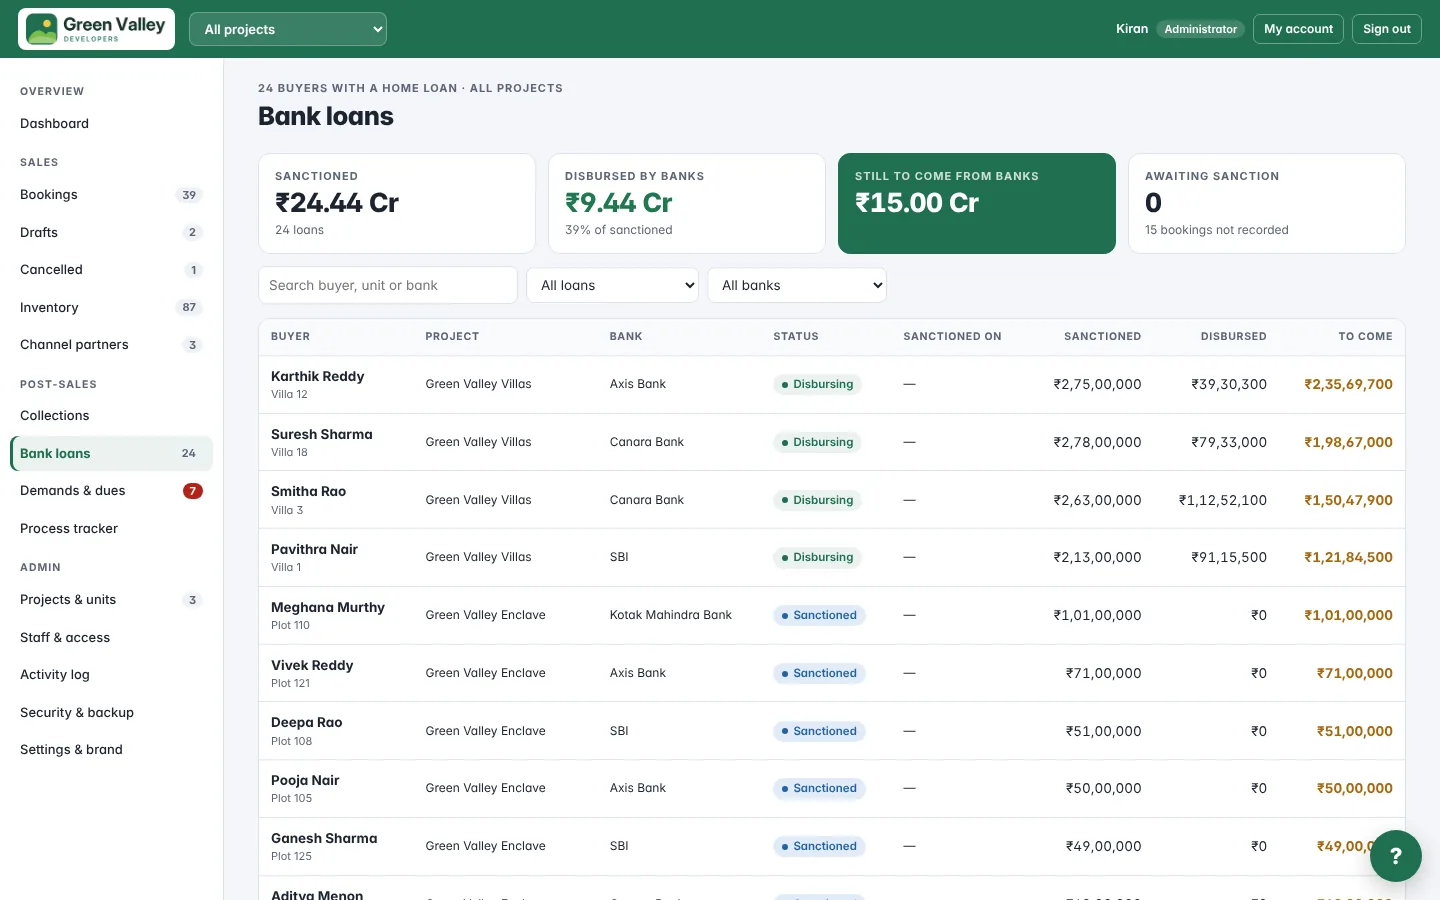The width and height of the screenshot is (1440, 900).
Task: Open the All projects dropdown
Action: click(x=288, y=29)
